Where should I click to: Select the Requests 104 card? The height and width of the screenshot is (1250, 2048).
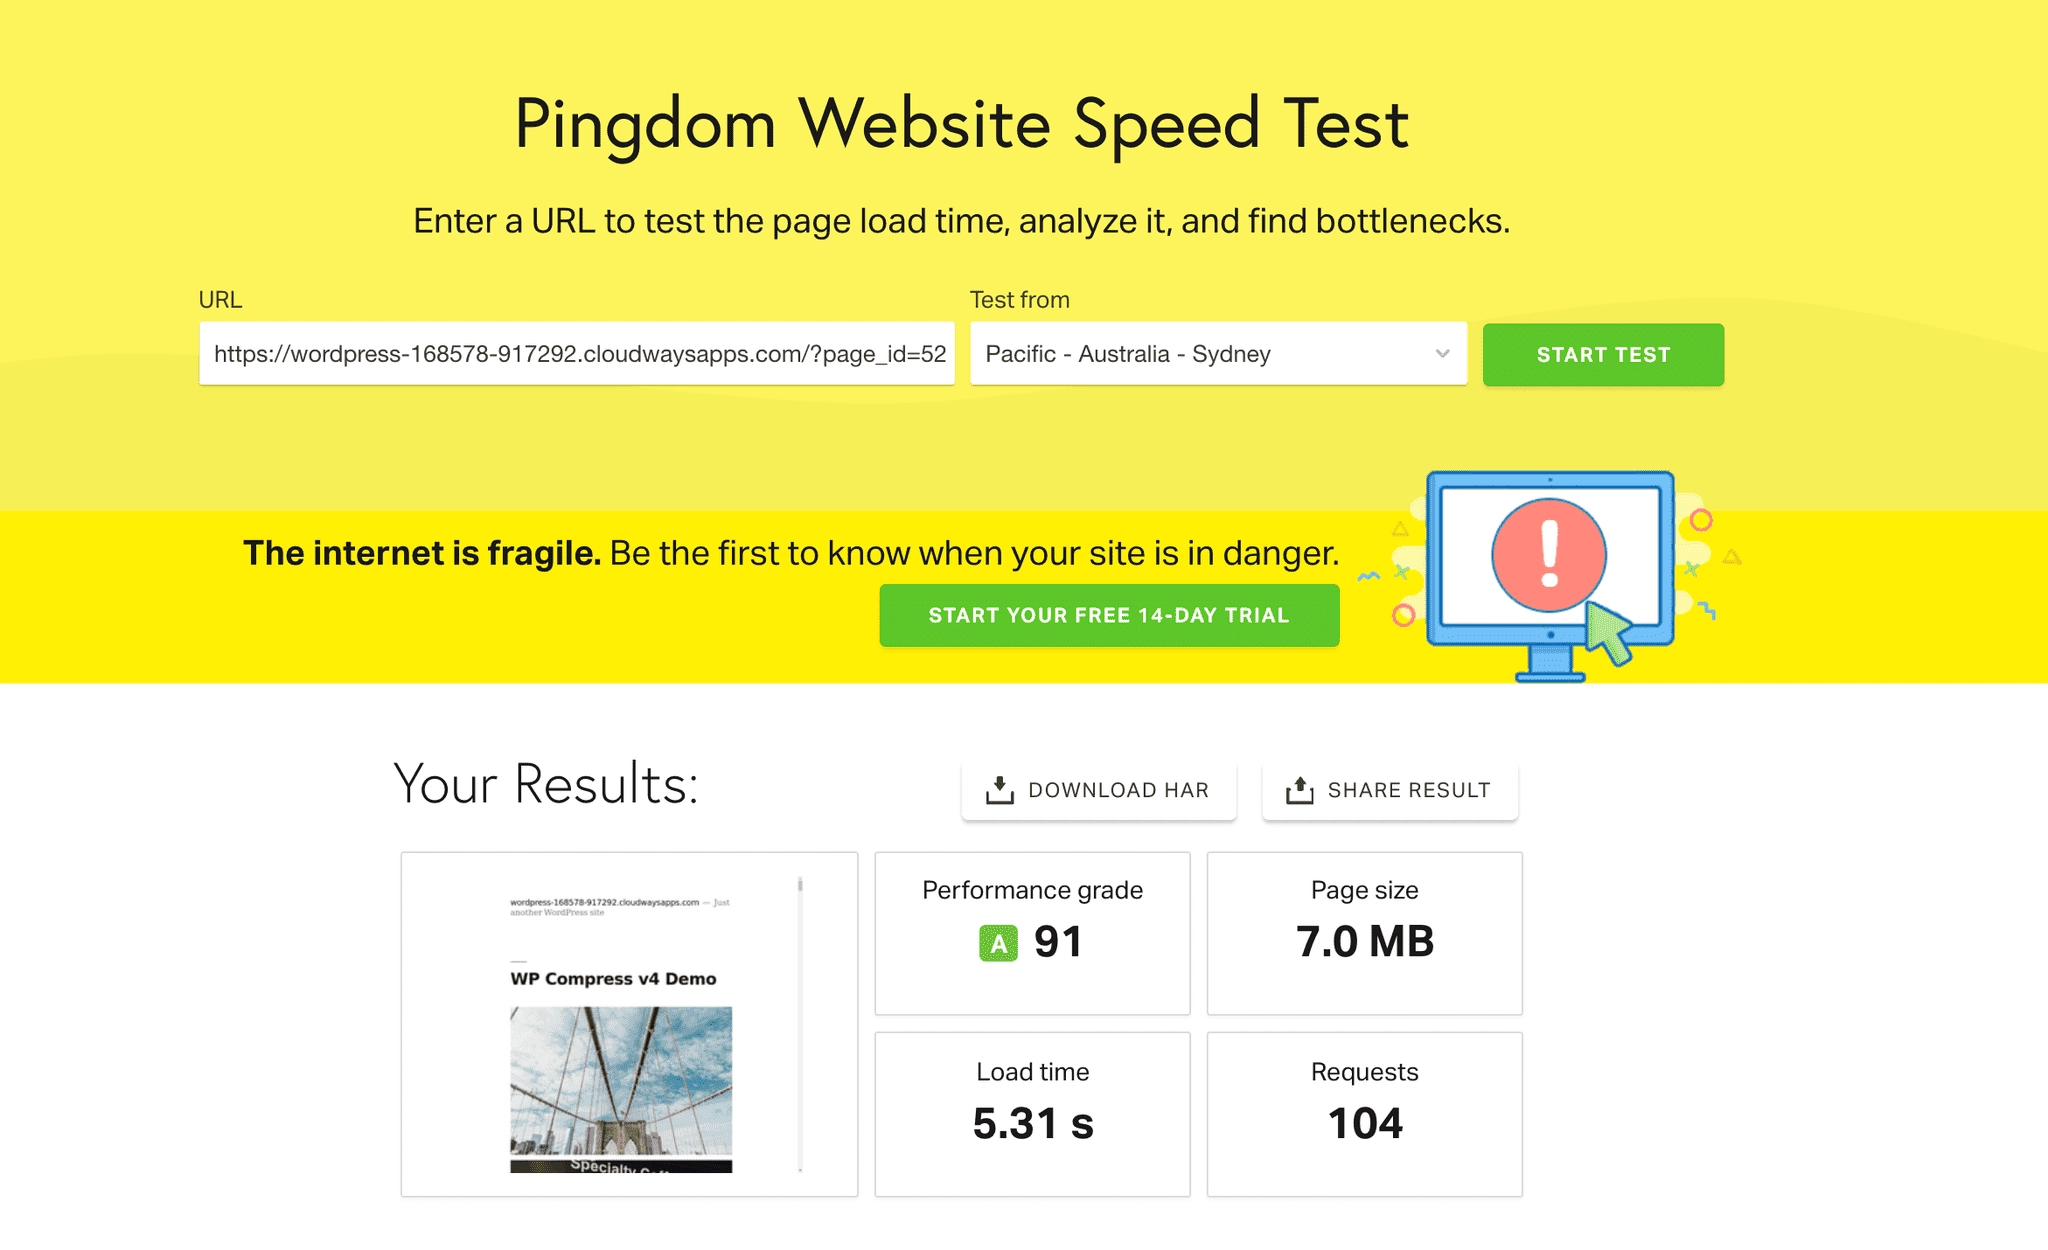(x=1364, y=1114)
